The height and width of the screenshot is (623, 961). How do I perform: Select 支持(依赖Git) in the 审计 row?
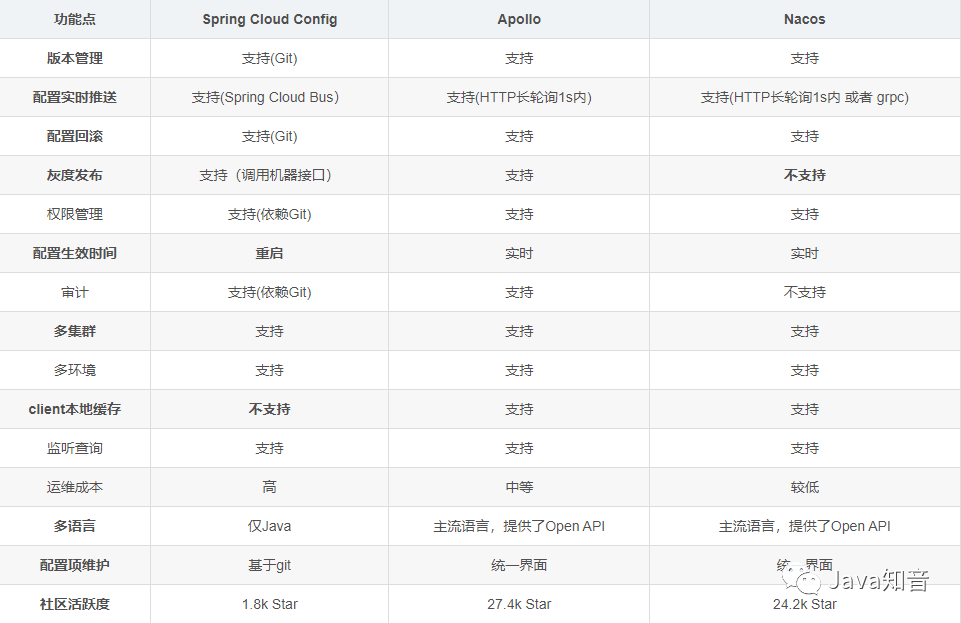click(270, 292)
